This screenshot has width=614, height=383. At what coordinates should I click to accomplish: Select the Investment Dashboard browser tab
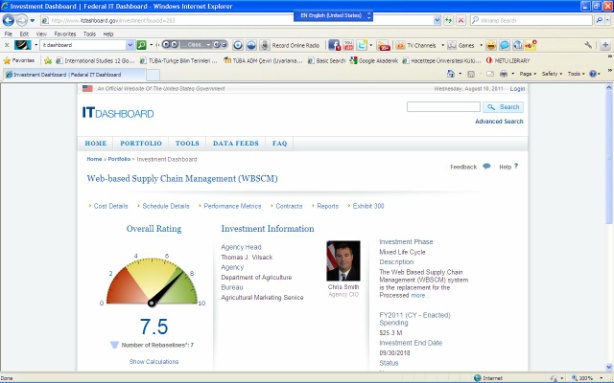tap(74, 74)
